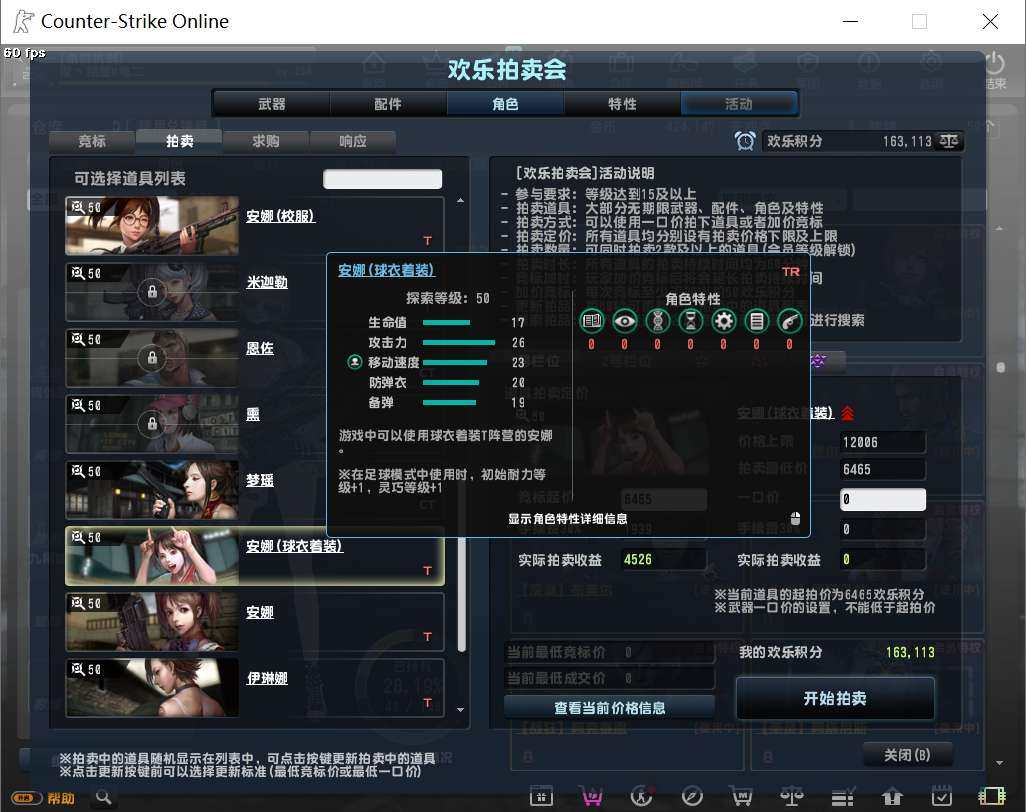Image resolution: width=1026 pixels, height=812 pixels.
Task: Click the item list scroll up arrow
Action: pos(461,200)
